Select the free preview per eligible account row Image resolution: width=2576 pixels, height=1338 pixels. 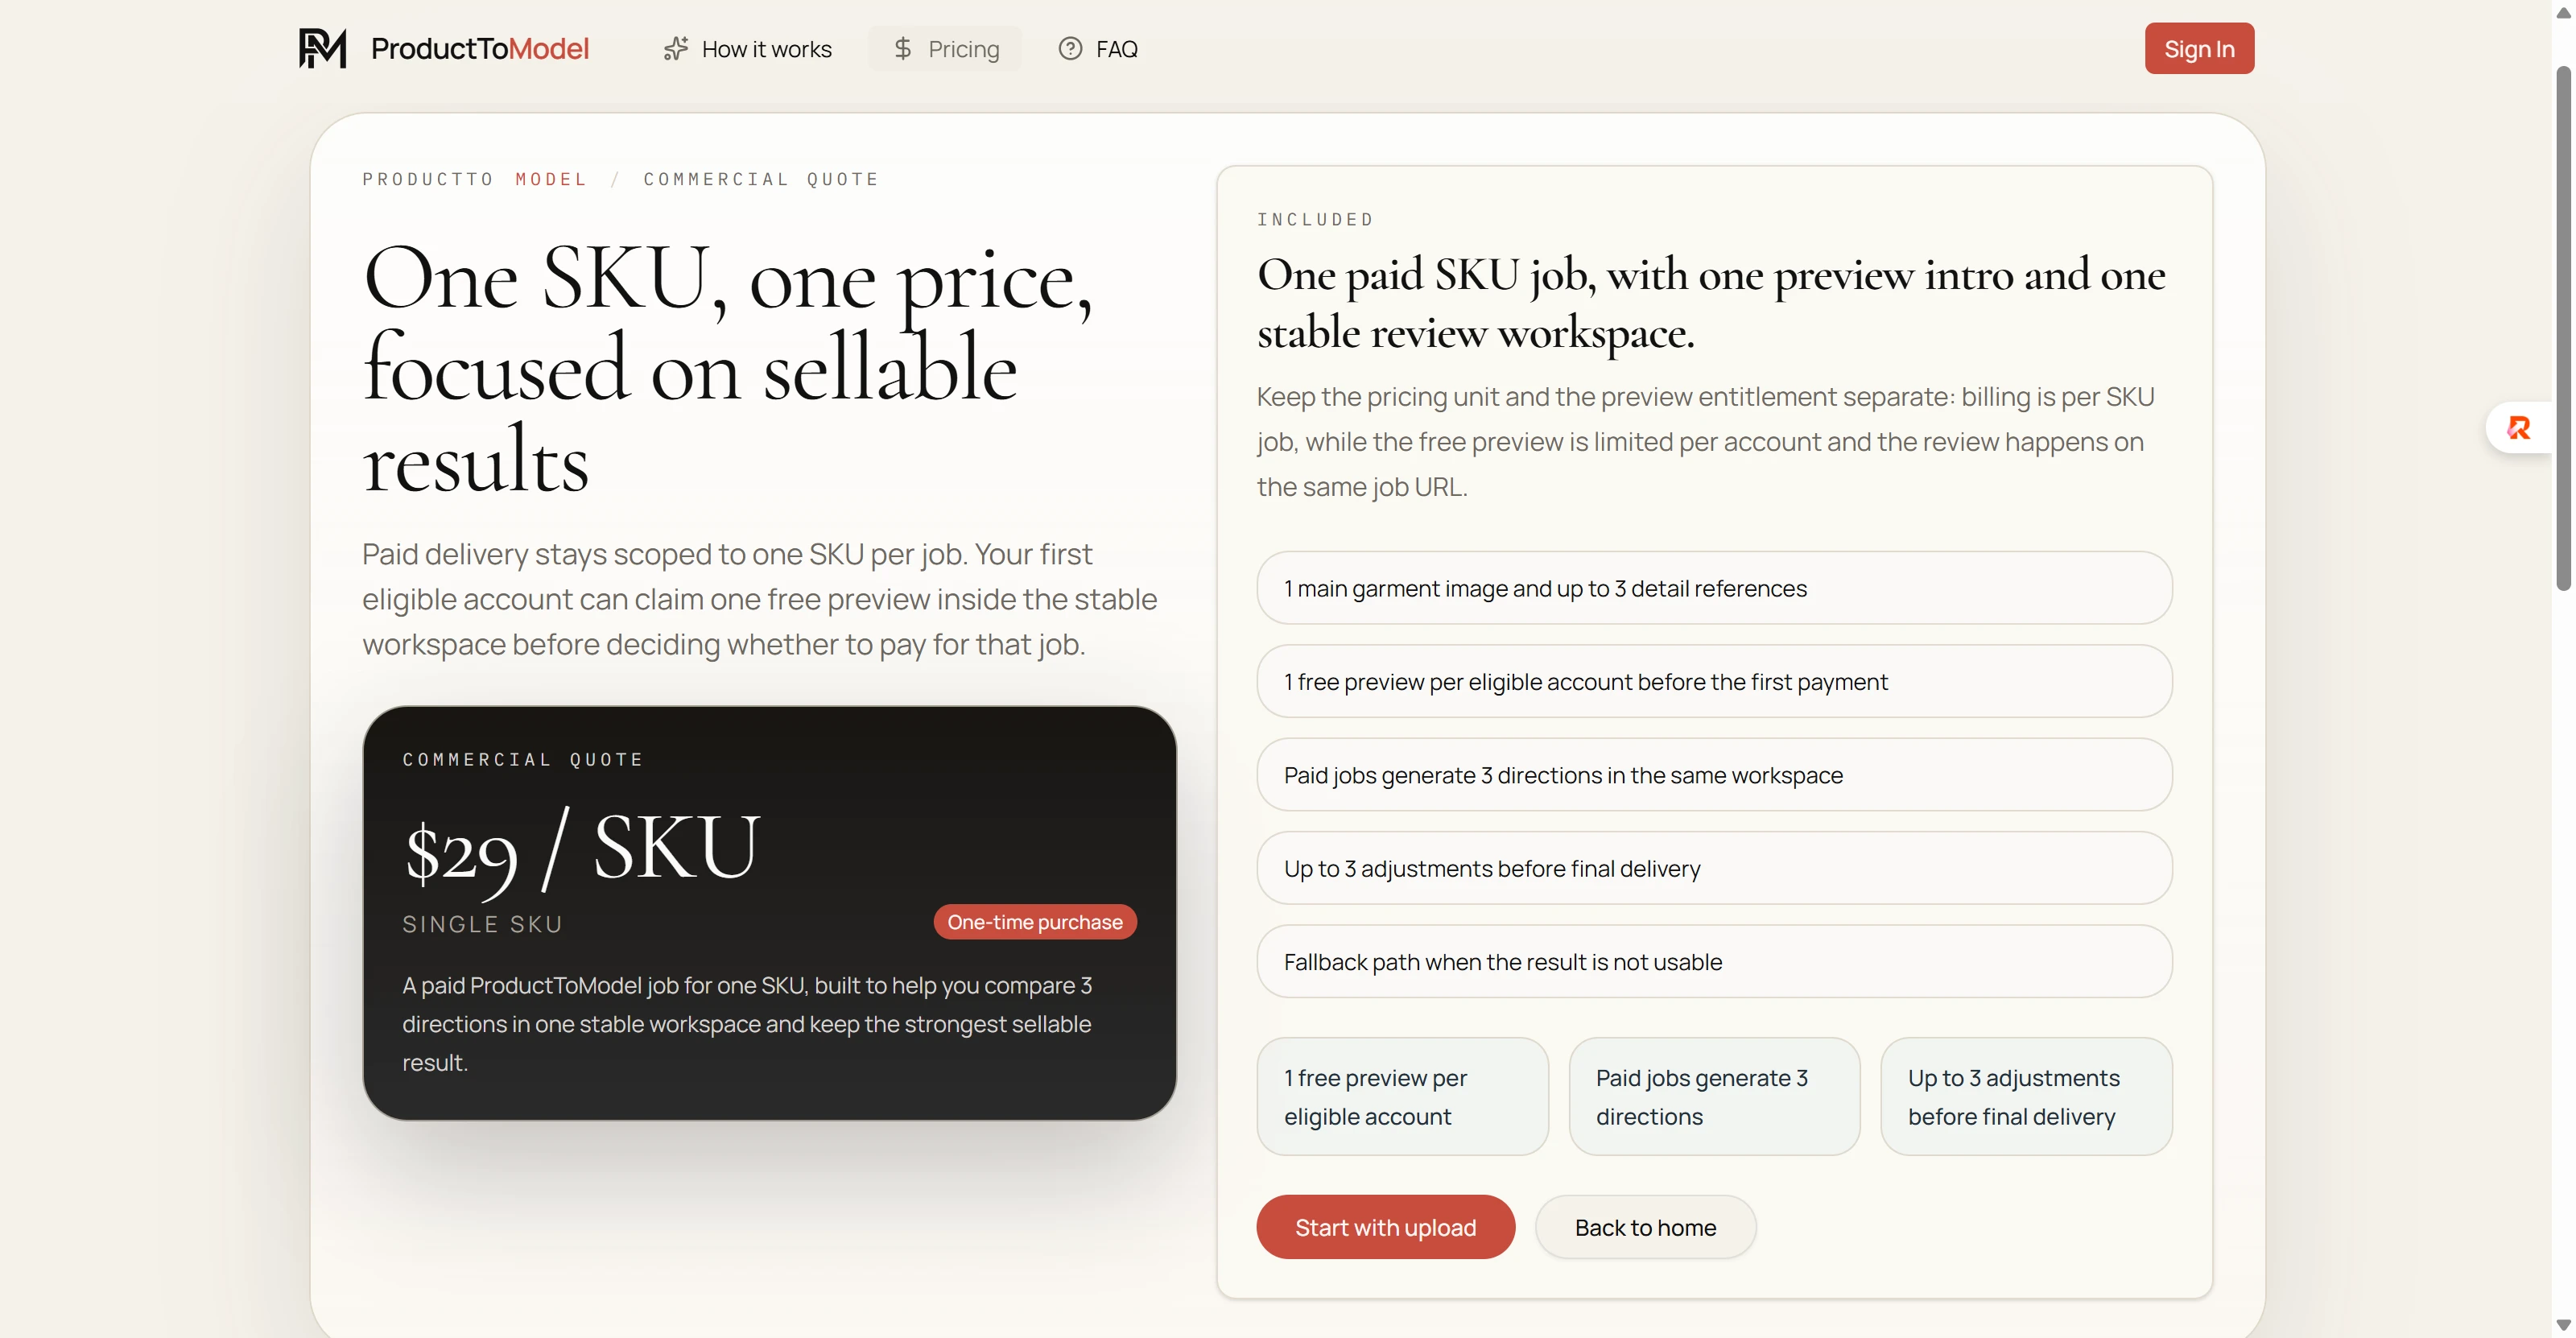click(x=1714, y=682)
